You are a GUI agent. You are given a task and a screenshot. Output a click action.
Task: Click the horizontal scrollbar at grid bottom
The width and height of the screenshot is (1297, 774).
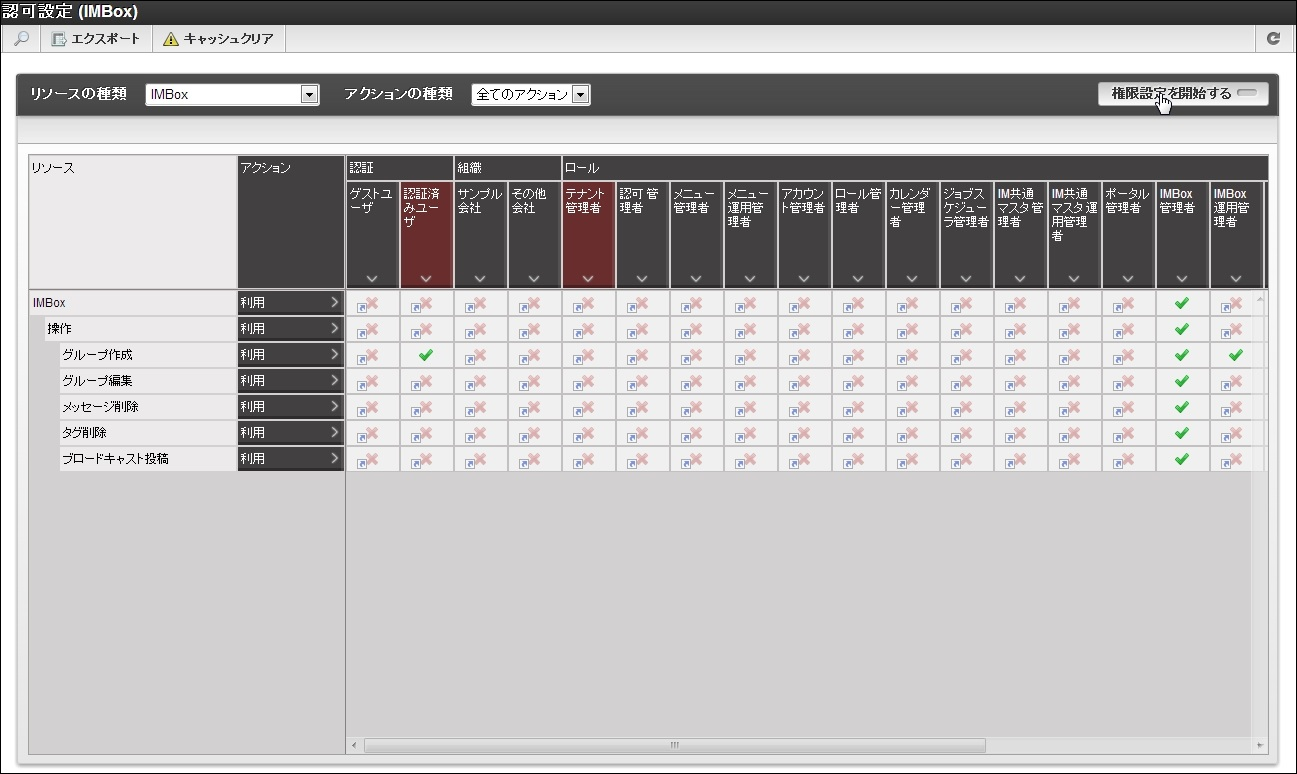point(674,746)
